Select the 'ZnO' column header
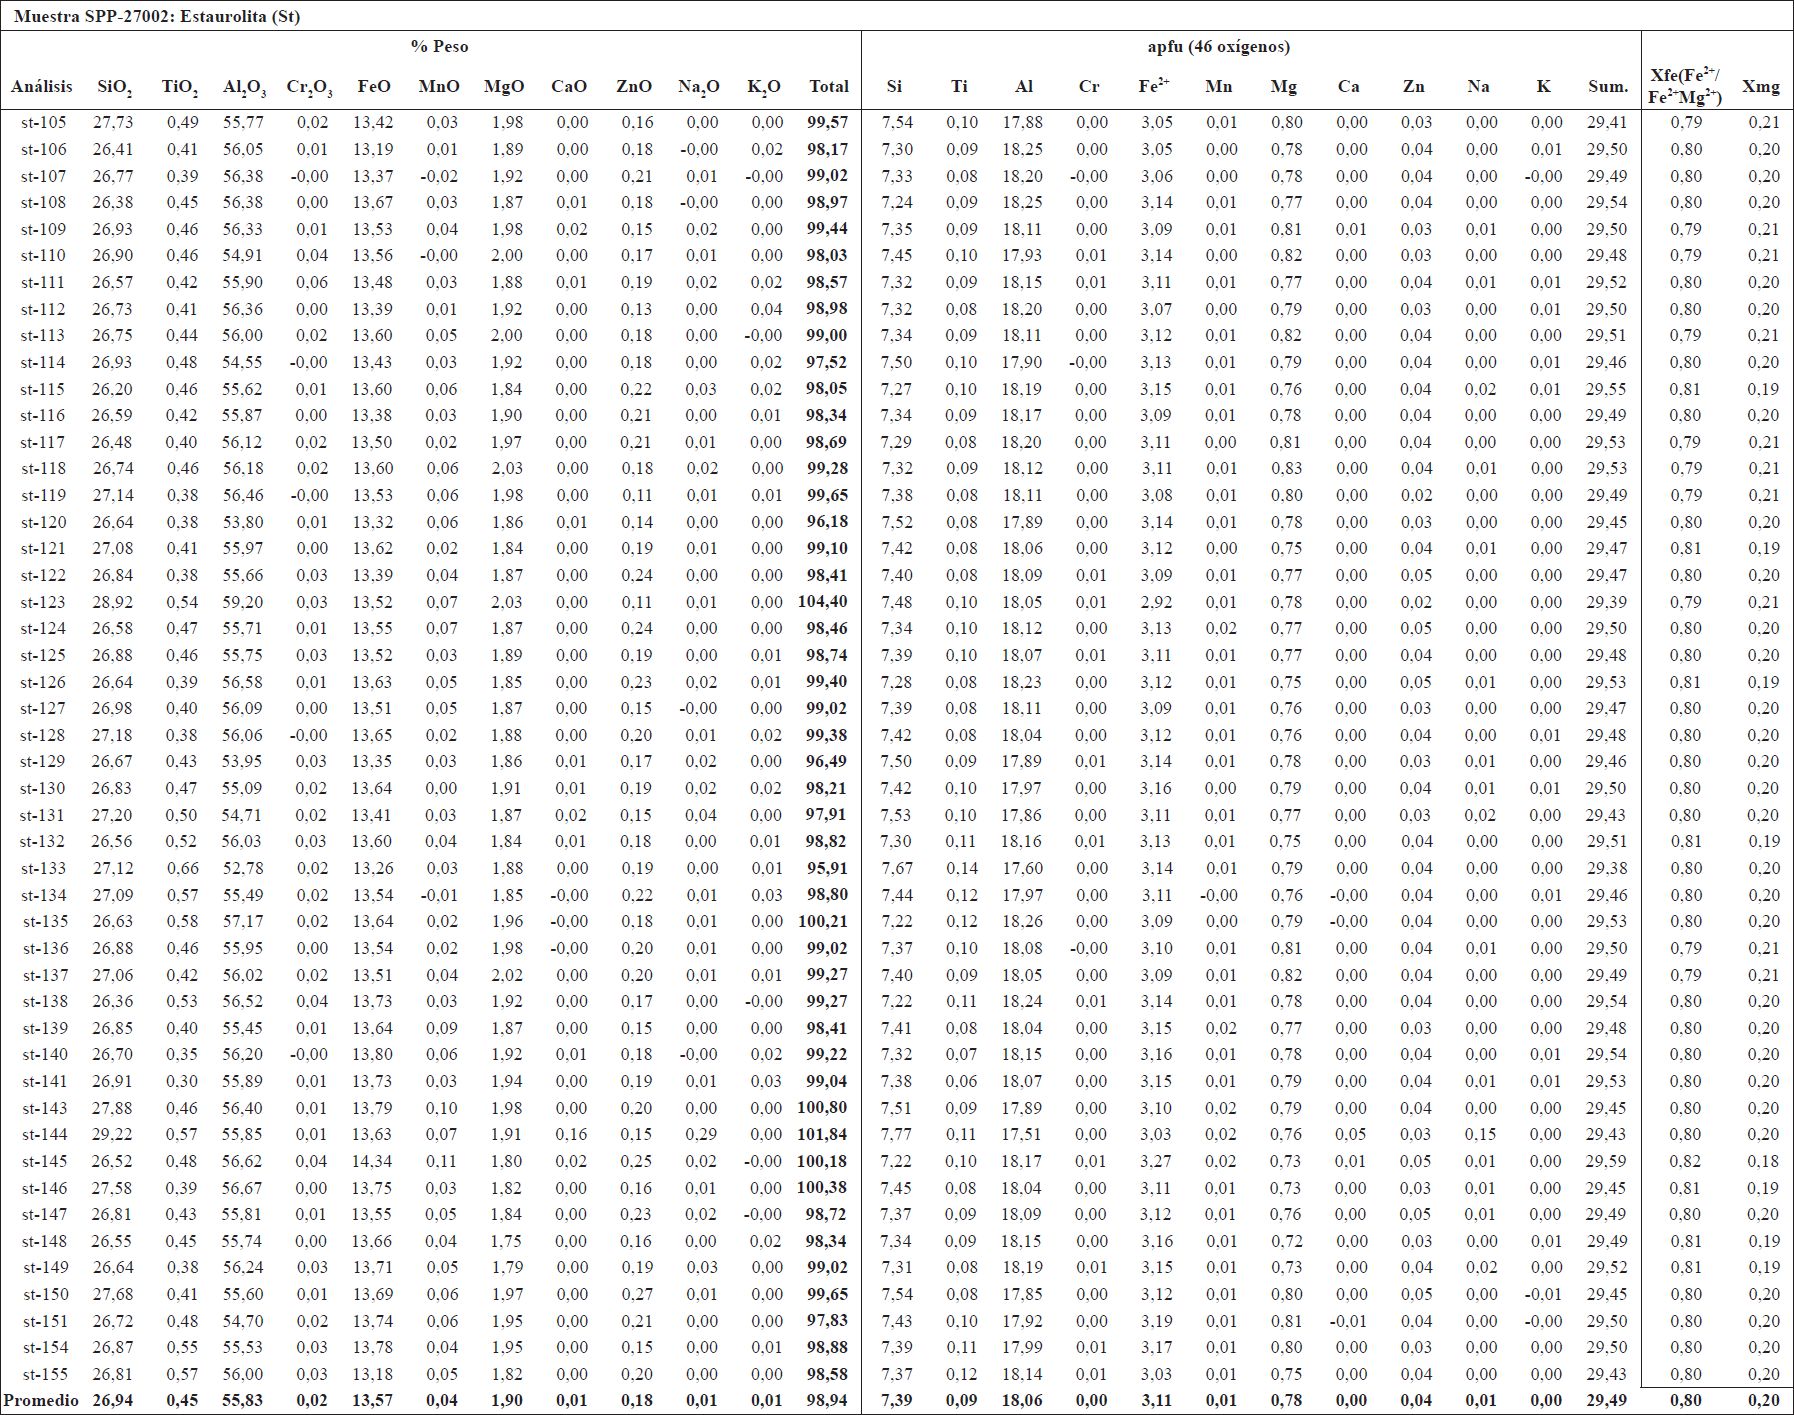Viewport: 1794px width, 1415px height. pos(634,86)
